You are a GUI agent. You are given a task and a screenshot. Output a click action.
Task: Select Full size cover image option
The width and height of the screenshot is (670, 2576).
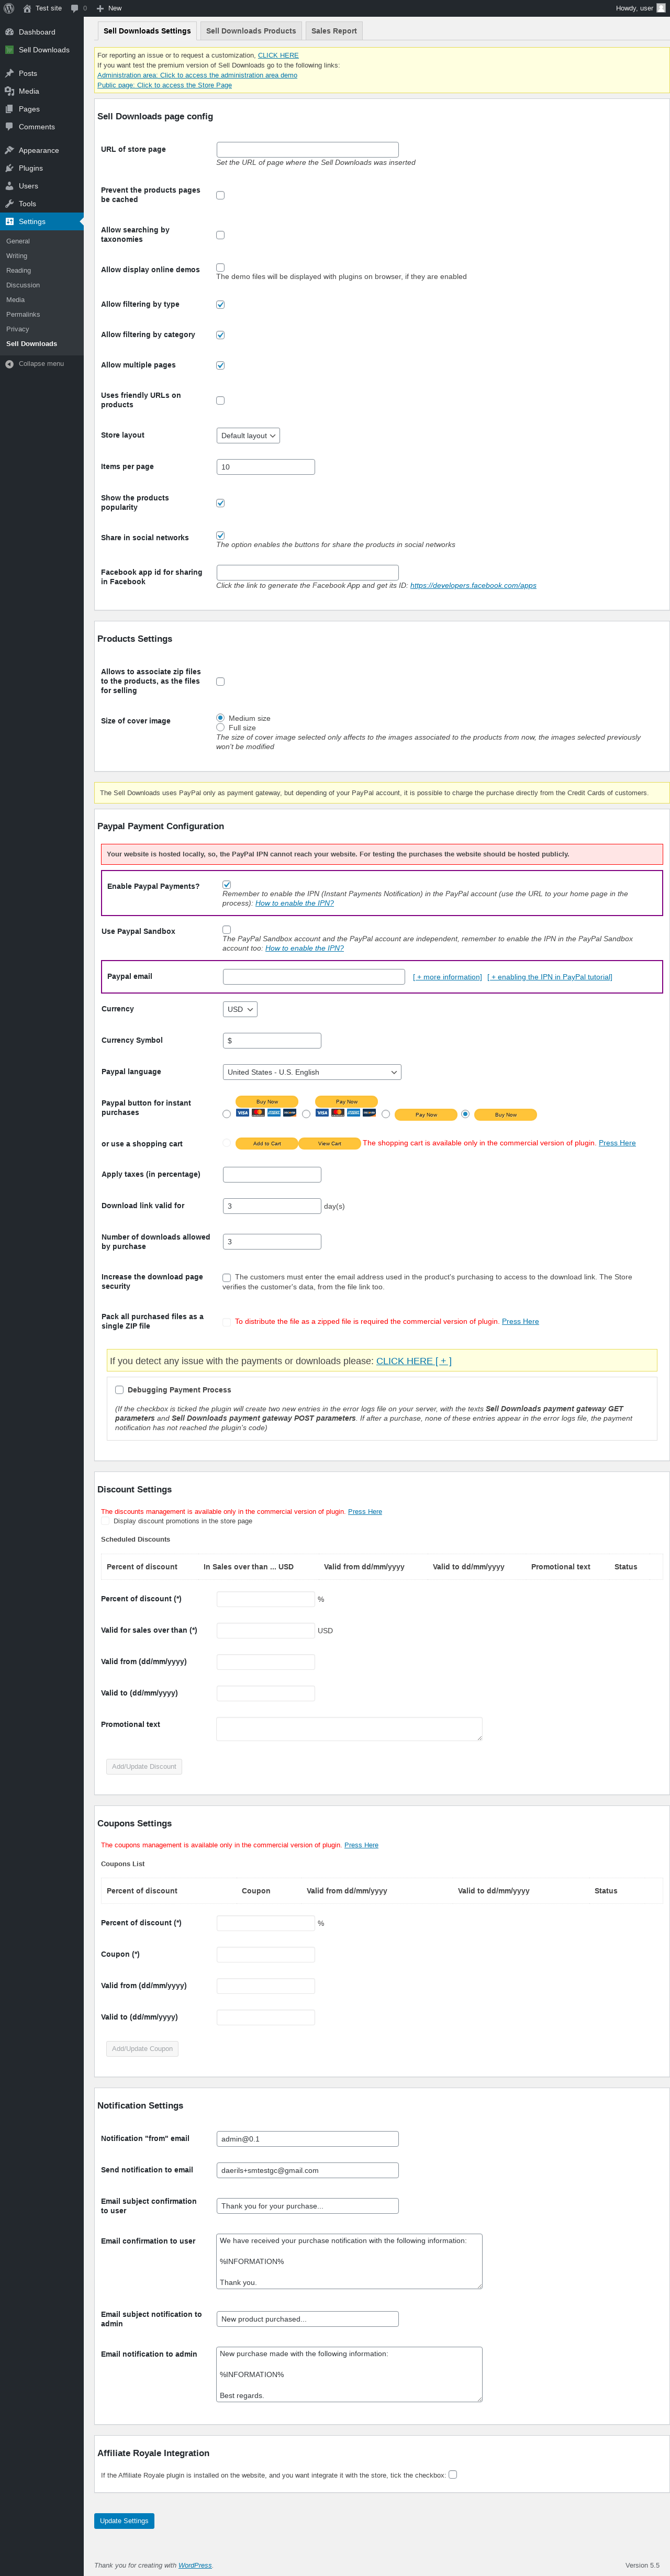point(221,728)
